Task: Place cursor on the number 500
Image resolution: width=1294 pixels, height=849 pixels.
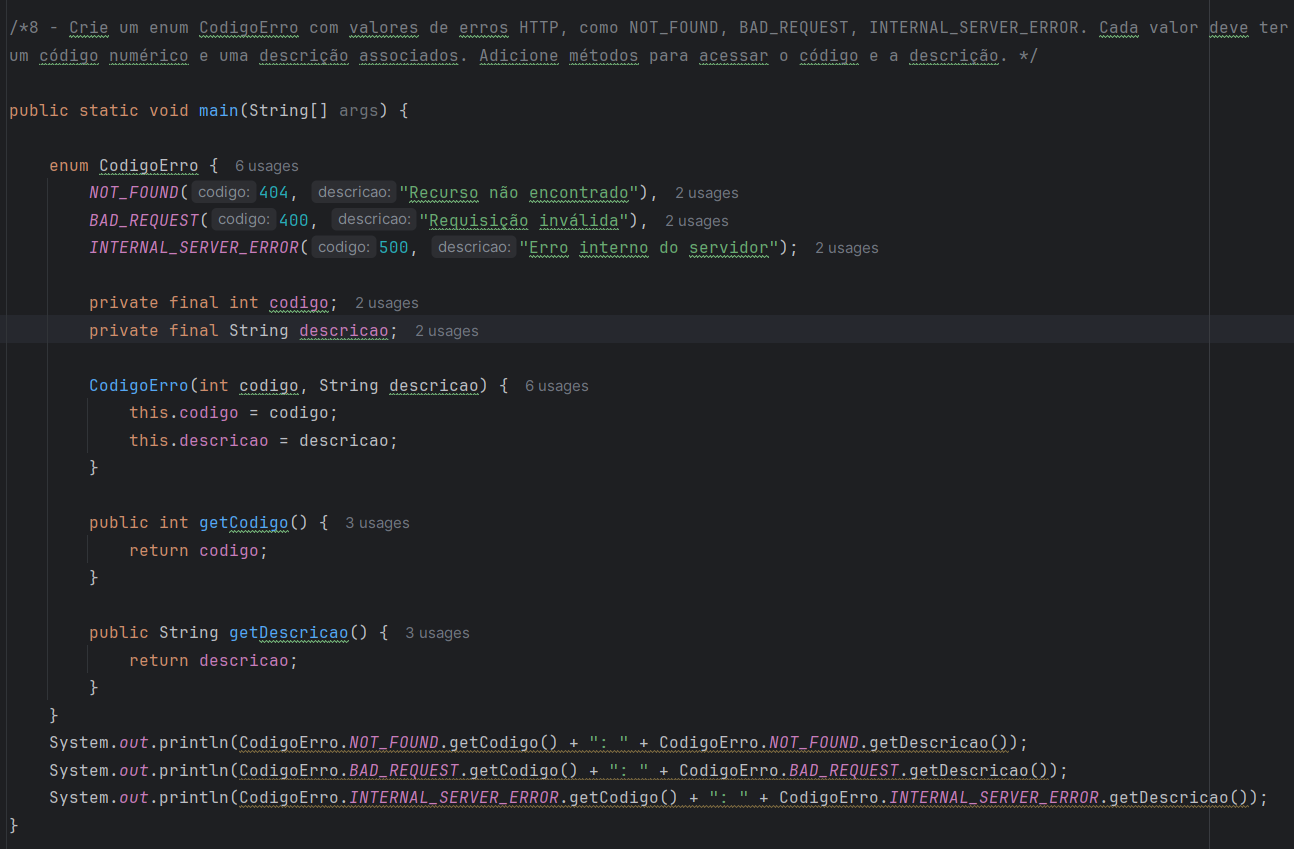Action: pyautogui.click(x=394, y=248)
